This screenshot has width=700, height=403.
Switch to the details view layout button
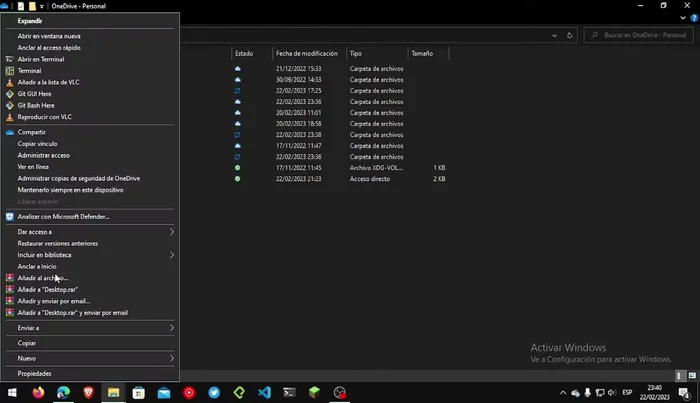coord(679,376)
